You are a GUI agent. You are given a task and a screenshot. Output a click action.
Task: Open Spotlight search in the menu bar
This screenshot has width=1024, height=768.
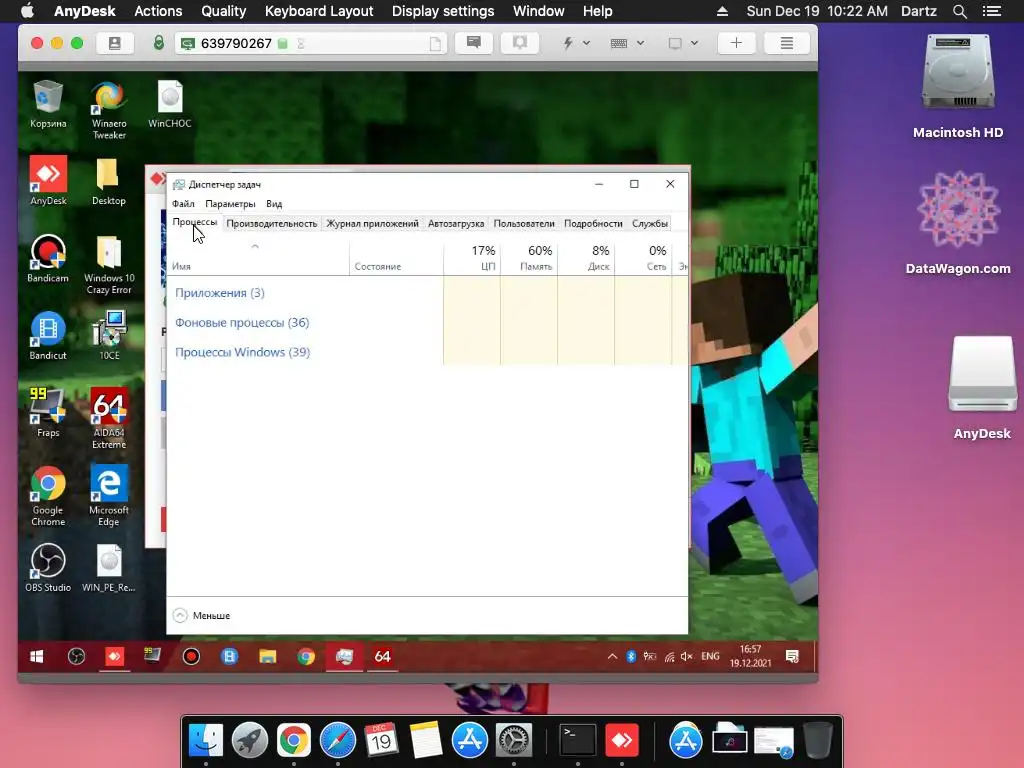[x=959, y=11]
